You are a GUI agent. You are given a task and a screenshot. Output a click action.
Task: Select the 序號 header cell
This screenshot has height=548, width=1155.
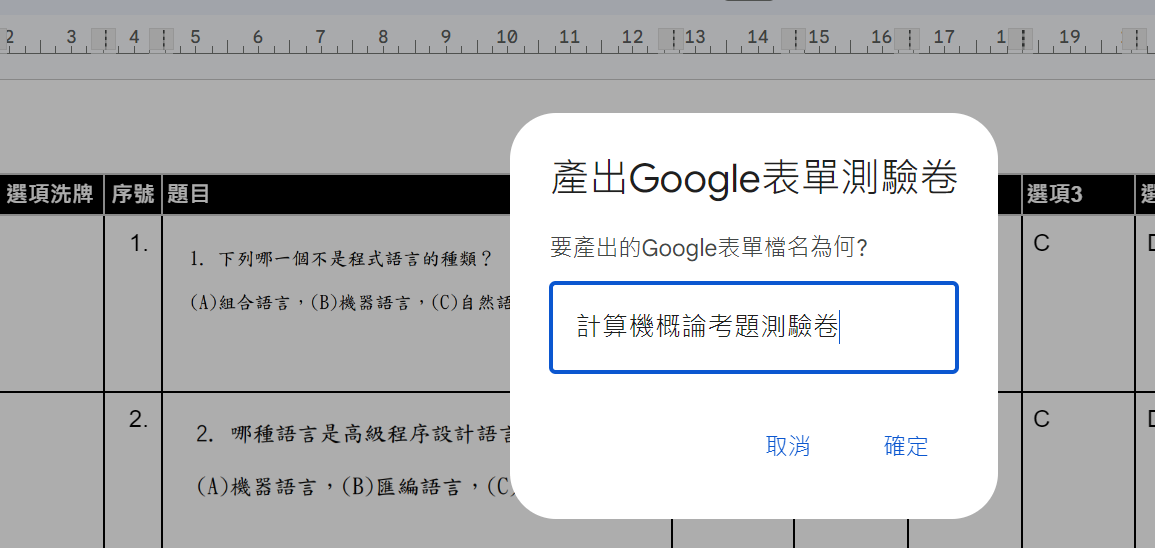(132, 195)
